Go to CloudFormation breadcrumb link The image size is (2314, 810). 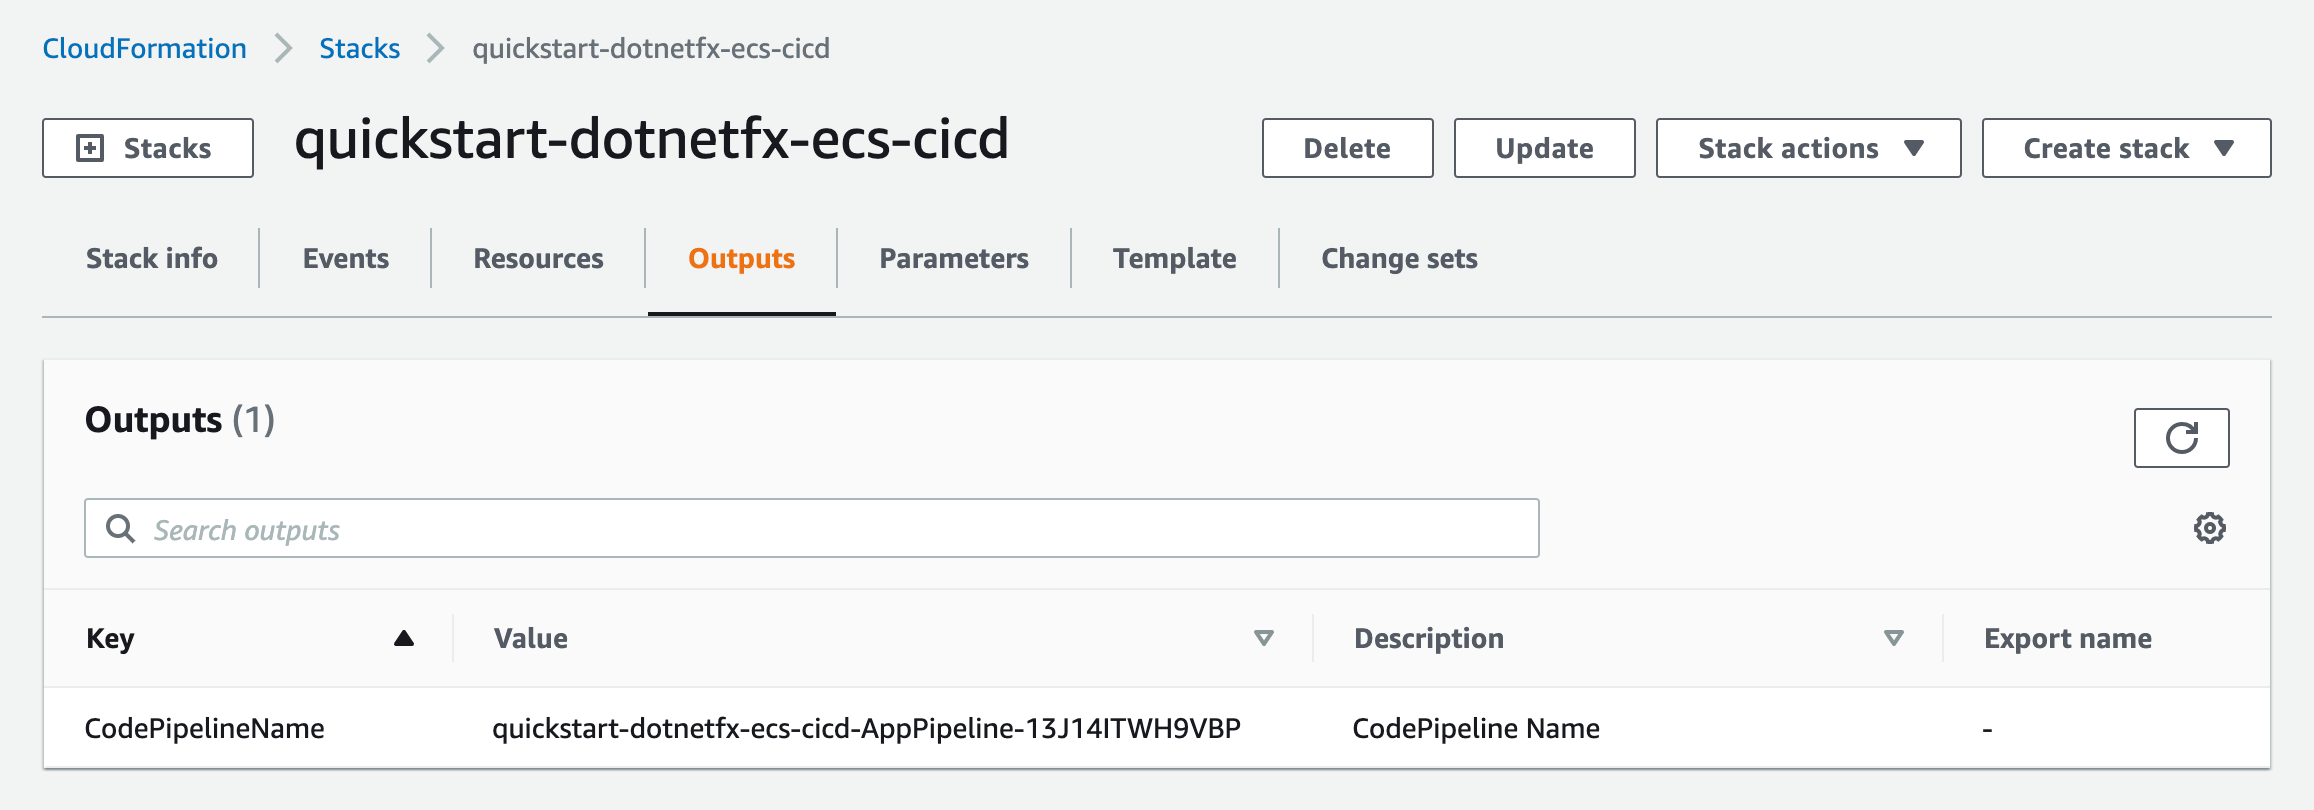click(144, 48)
